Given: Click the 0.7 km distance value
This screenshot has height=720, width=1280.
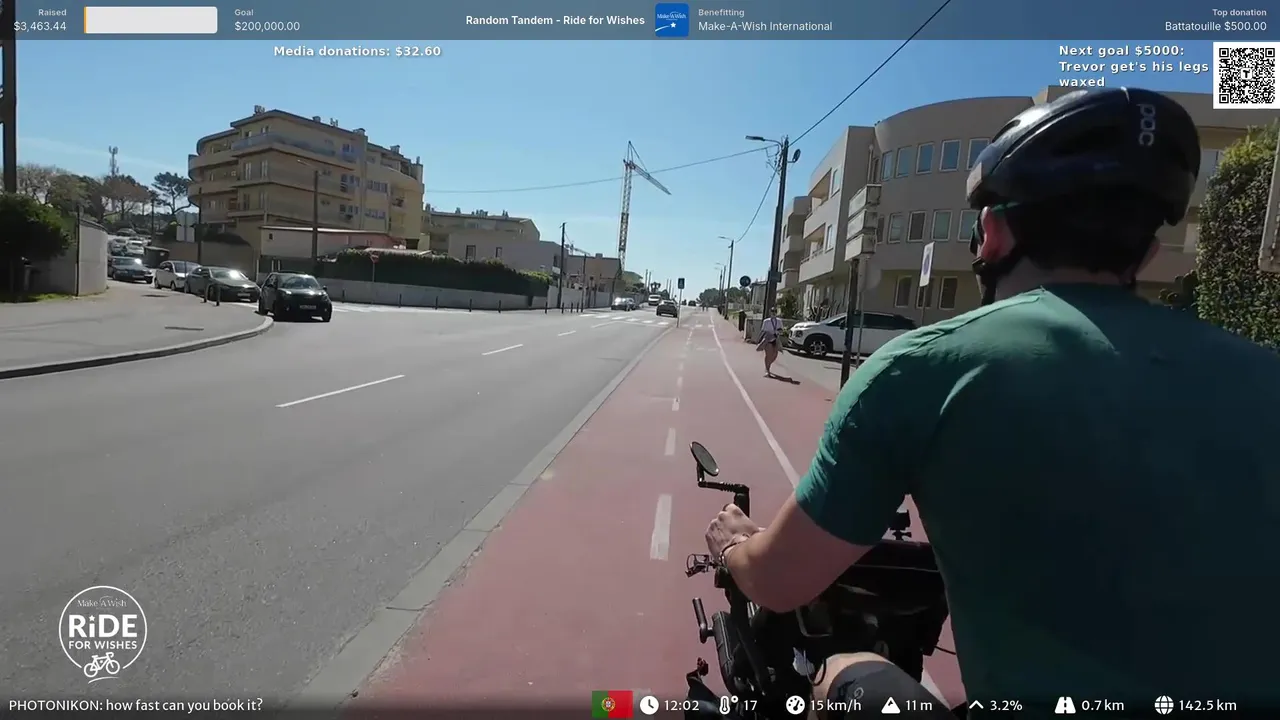Looking at the screenshot, I should pyautogui.click(x=1102, y=705).
